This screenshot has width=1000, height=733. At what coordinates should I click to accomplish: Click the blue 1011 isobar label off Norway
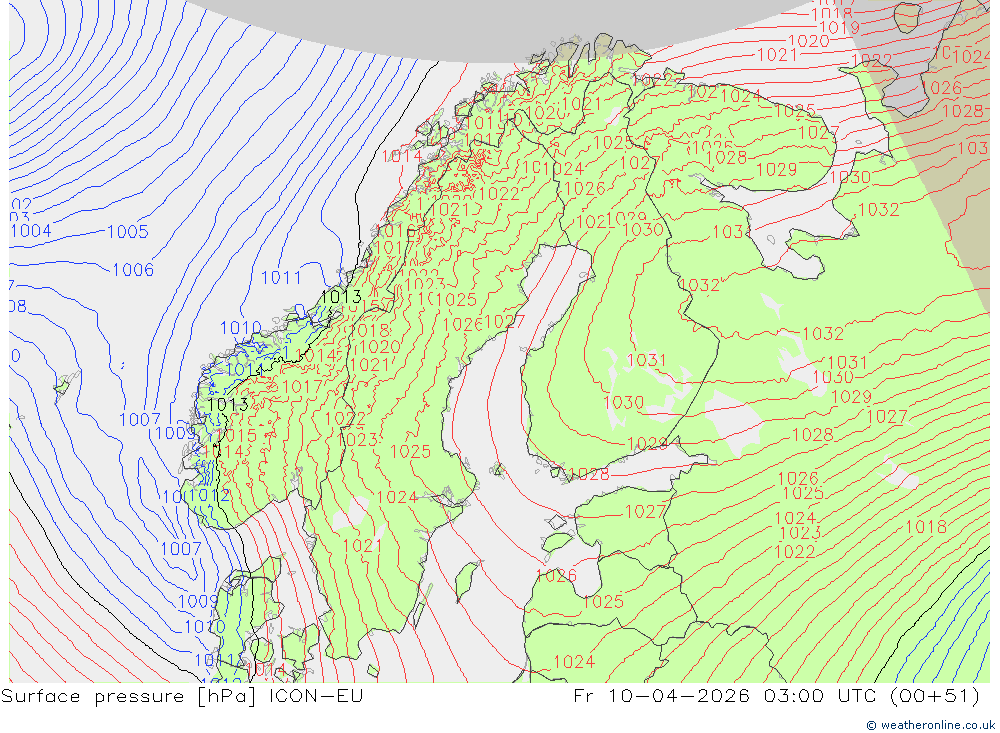281,278
